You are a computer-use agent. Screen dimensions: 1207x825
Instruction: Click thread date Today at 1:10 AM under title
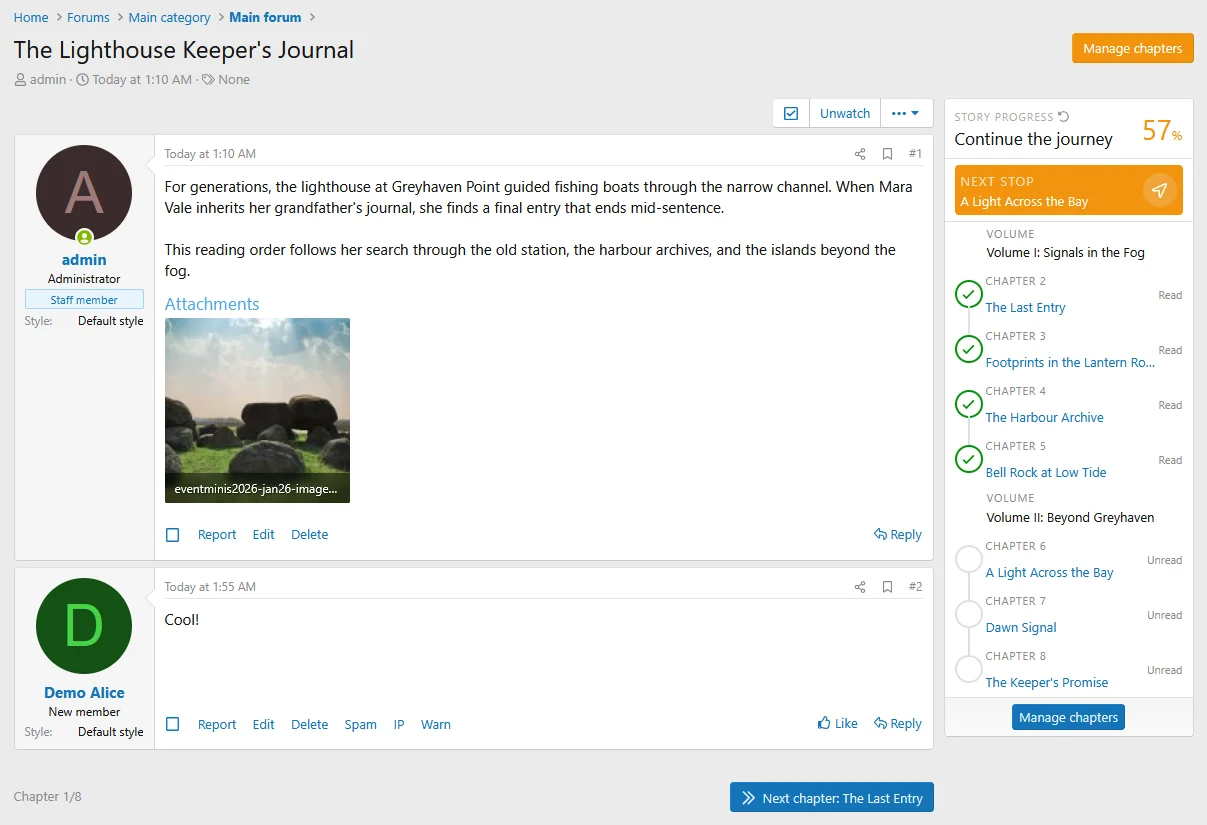click(x=142, y=80)
